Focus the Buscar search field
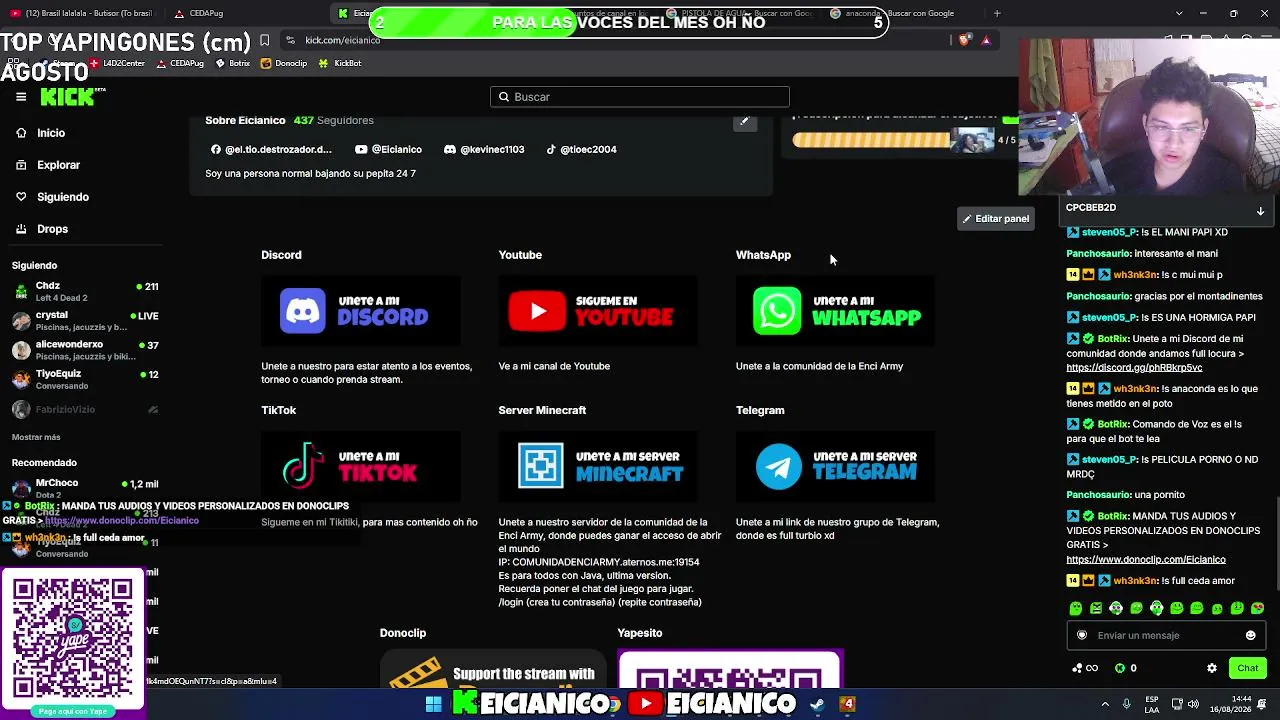The width and height of the screenshot is (1280, 720). click(x=640, y=97)
